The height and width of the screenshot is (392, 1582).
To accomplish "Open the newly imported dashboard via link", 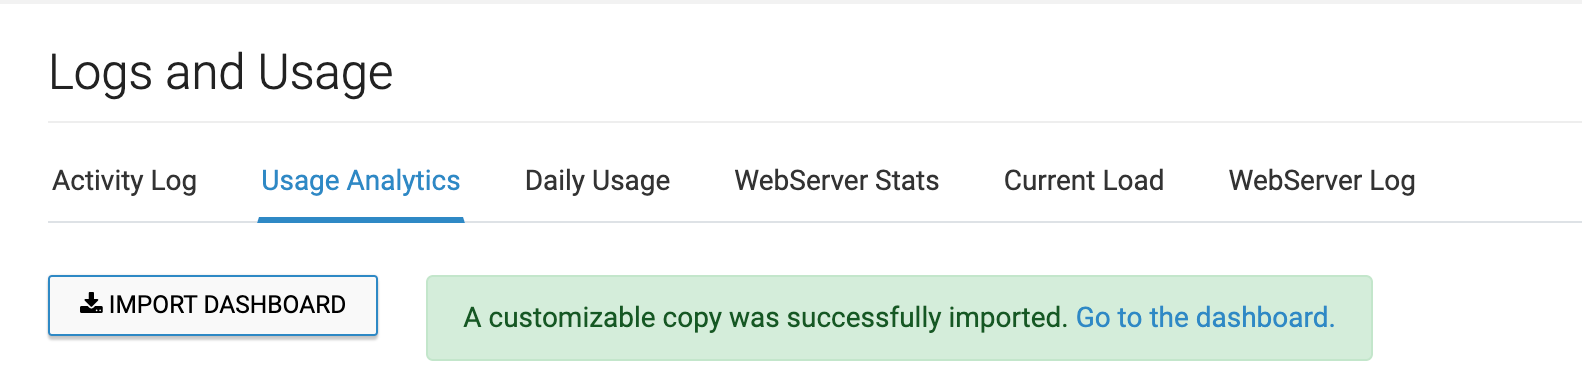I will 1205,318.
